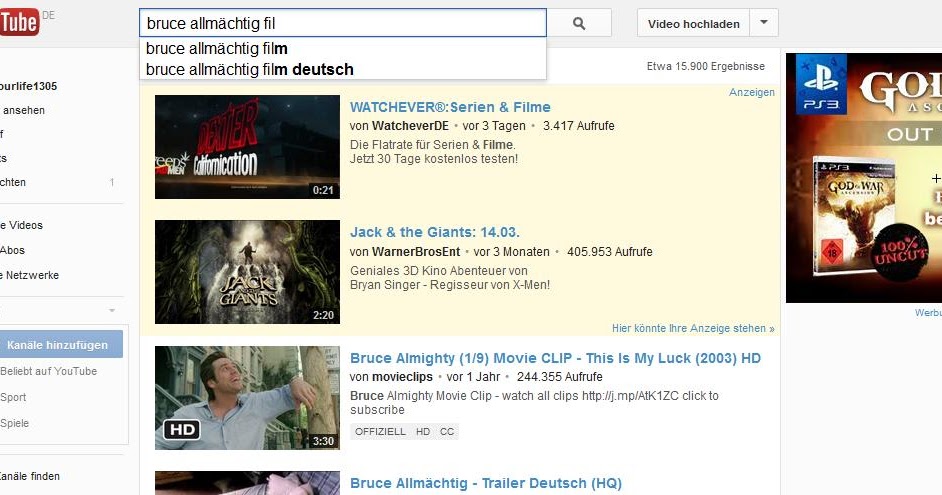
Task: Select suggestion 'bruce allmächtig film'
Action: [342, 48]
